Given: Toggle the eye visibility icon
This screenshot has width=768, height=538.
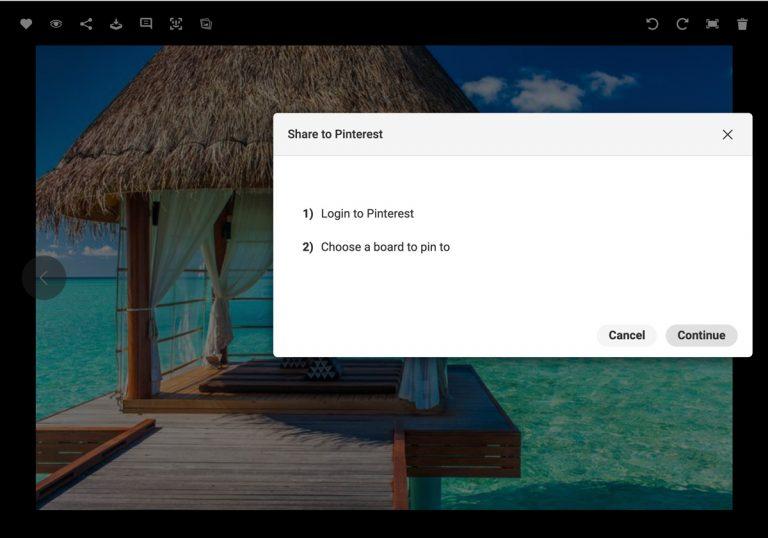Looking at the screenshot, I should pyautogui.click(x=56, y=24).
